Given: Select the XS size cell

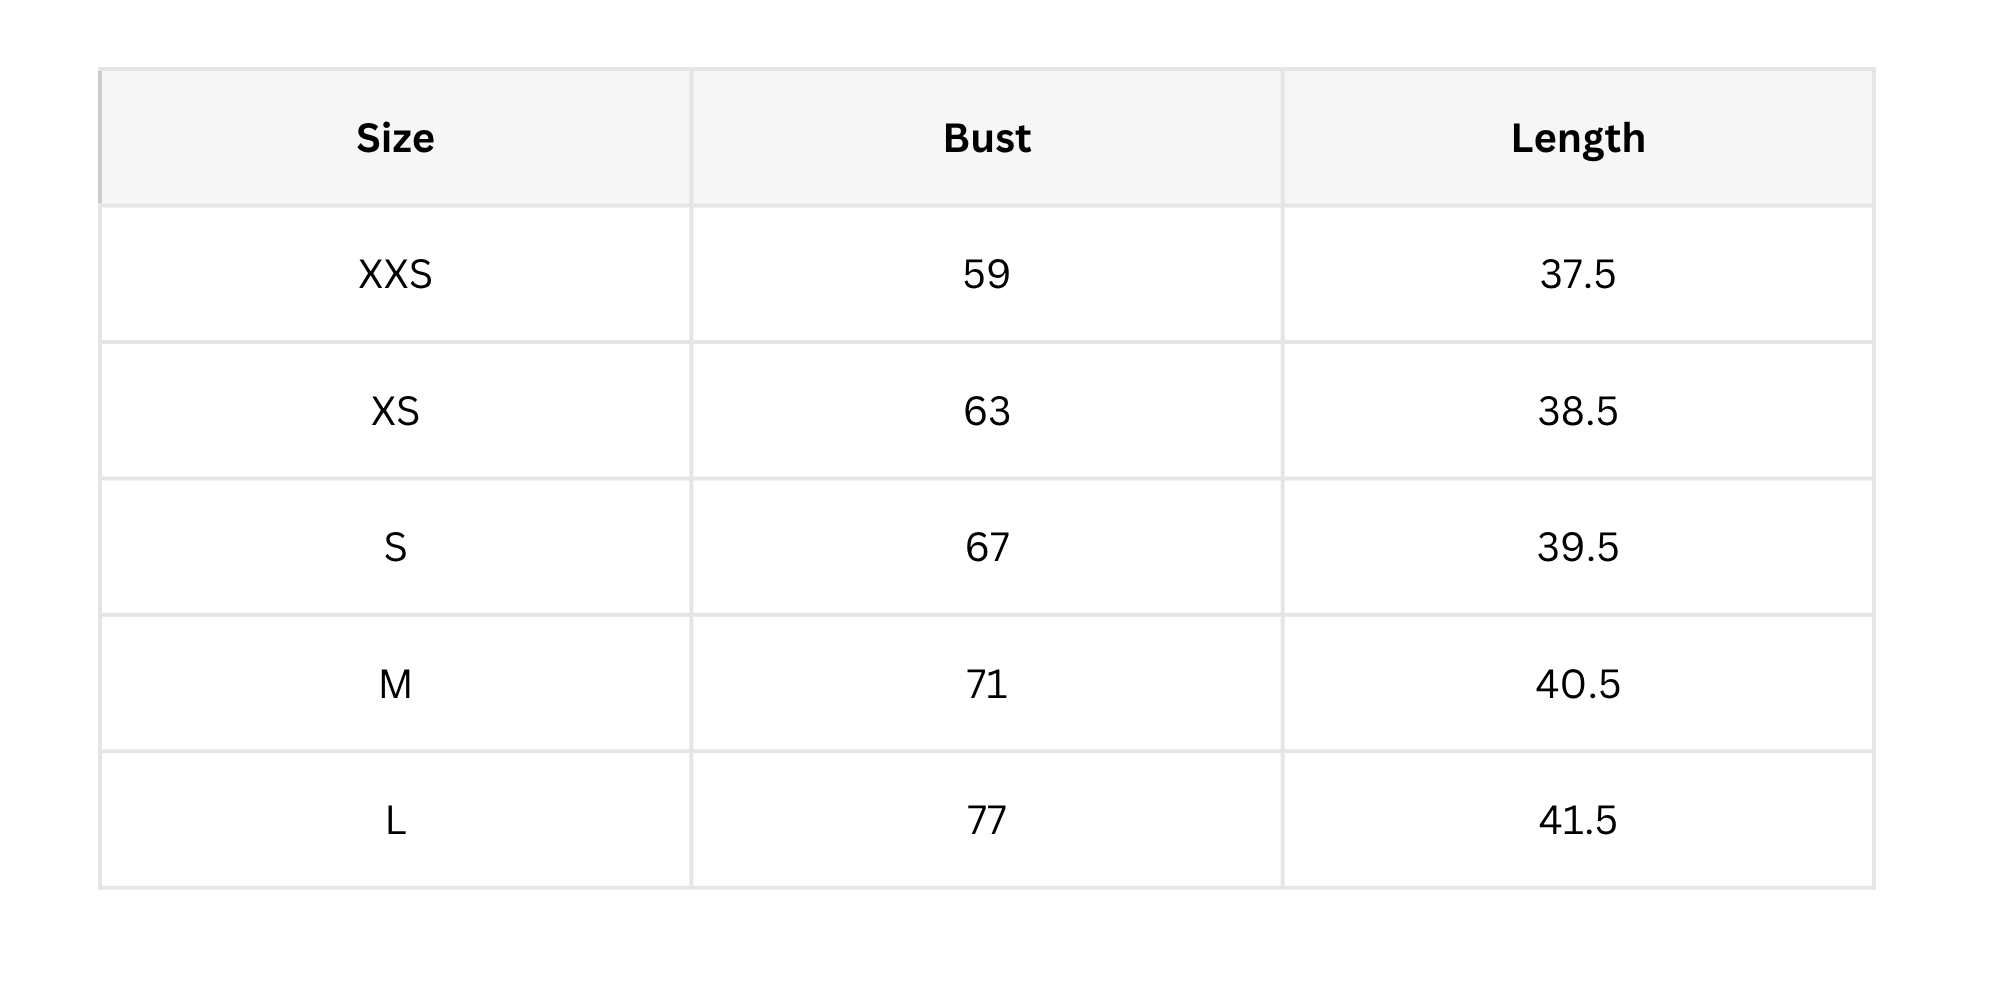Looking at the screenshot, I should pos(396,411).
